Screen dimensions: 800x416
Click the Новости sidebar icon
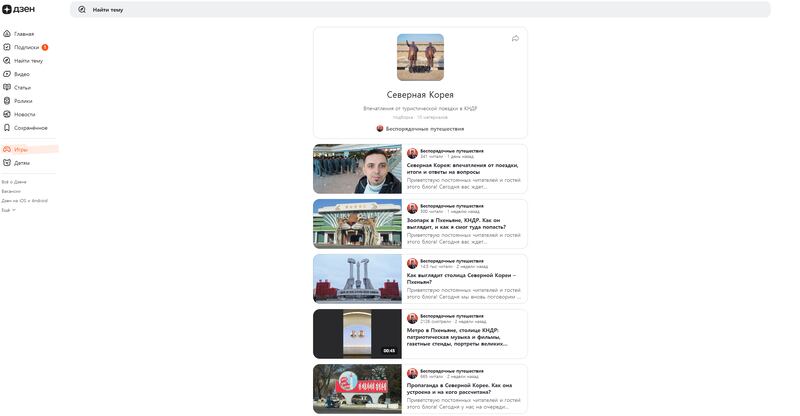coord(7,114)
